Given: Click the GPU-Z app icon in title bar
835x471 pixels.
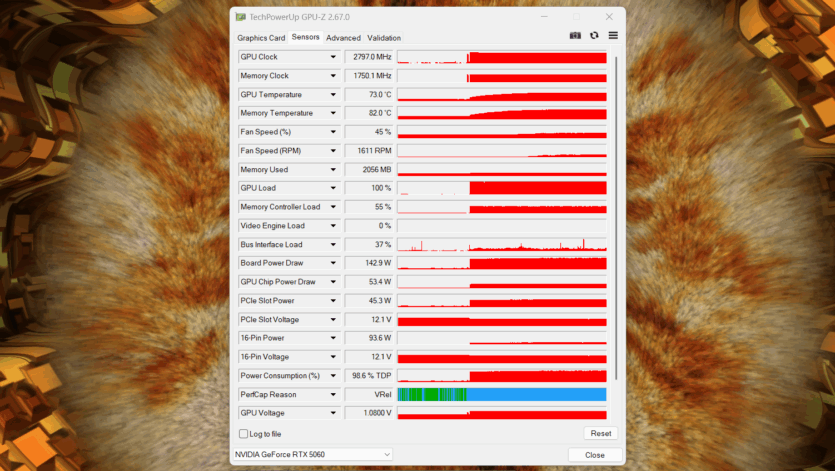Looking at the screenshot, I should (x=240, y=17).
